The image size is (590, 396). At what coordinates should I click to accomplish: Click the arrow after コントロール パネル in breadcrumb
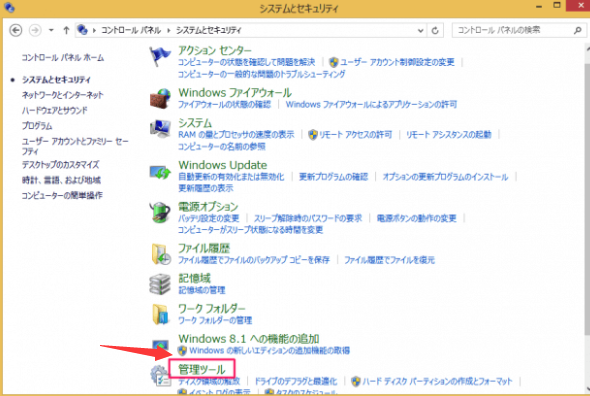coord(169,30)
